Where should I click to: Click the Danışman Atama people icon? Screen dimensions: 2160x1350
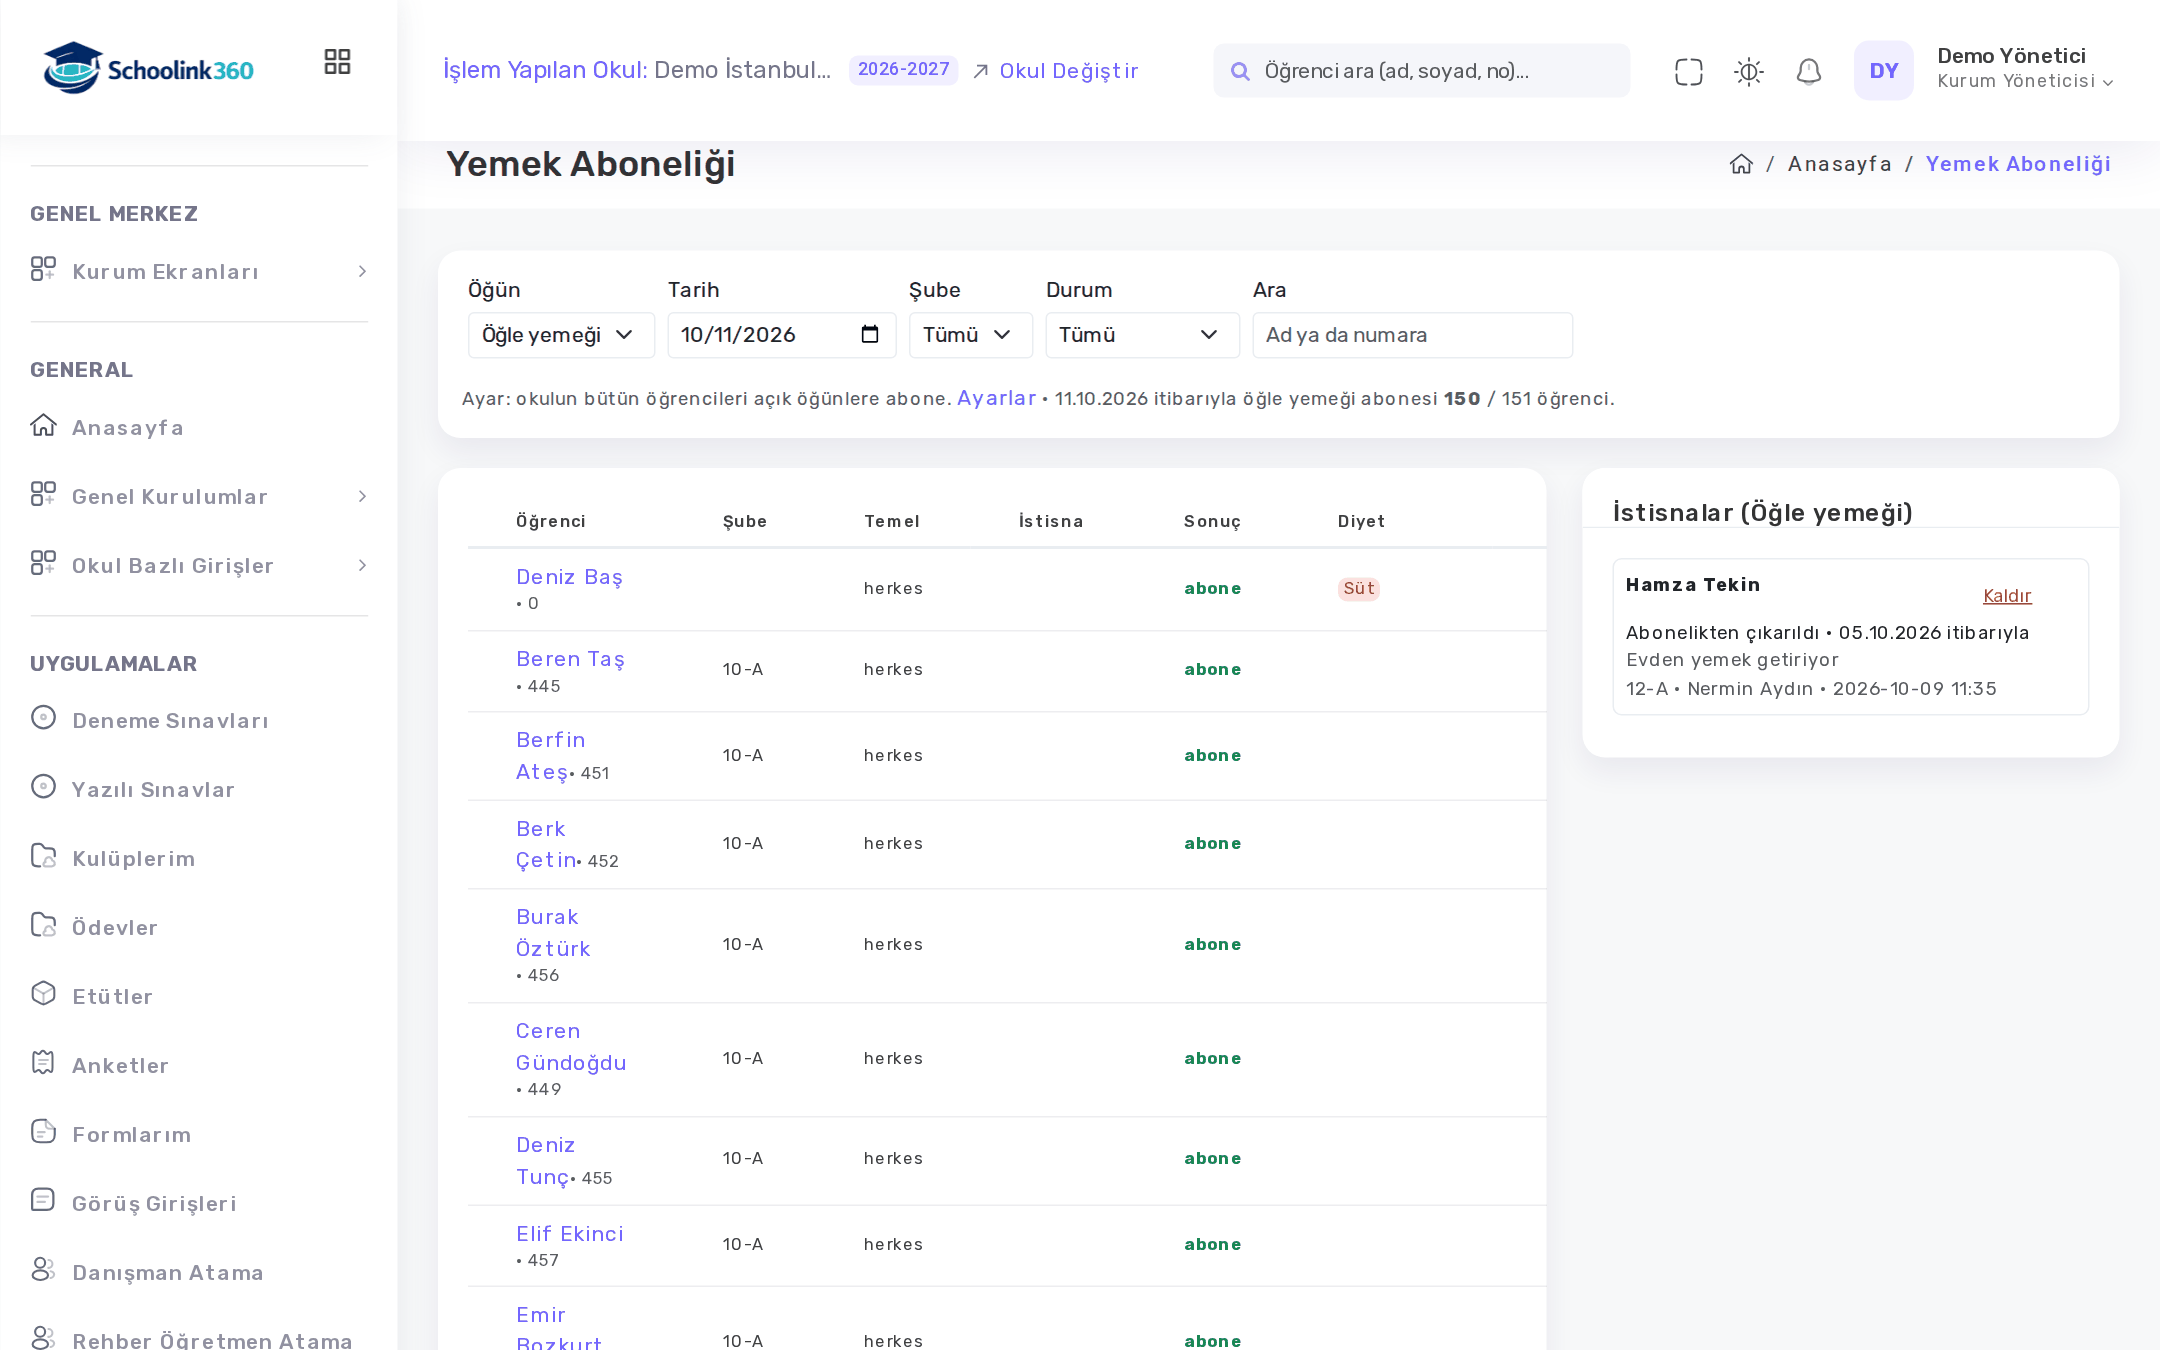coord(43,1269)
